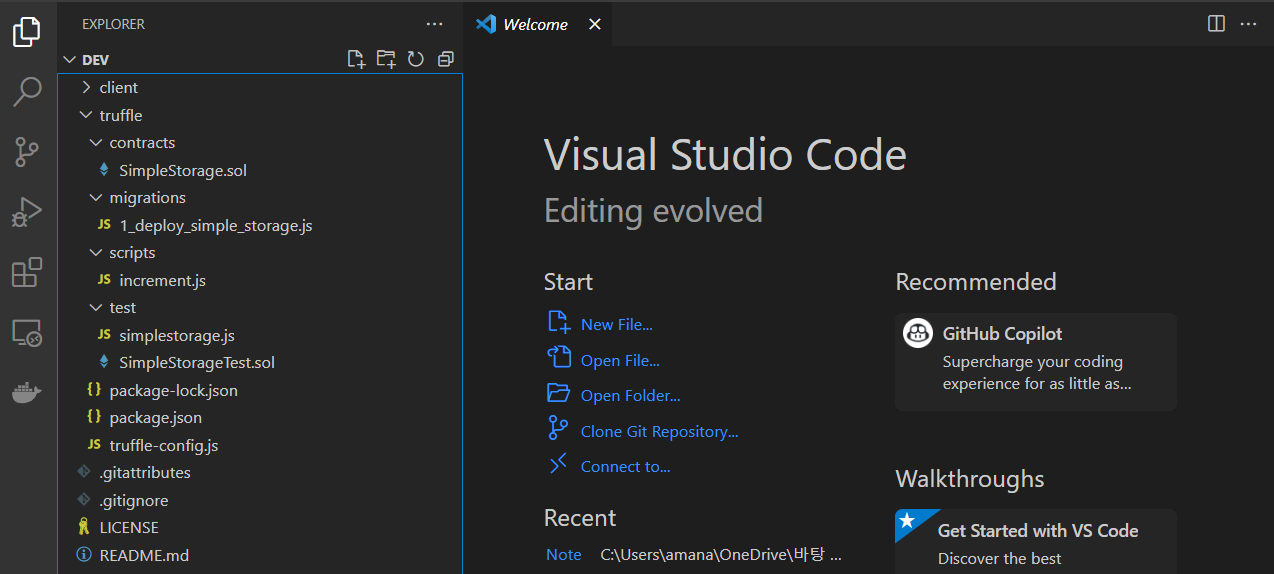
Task: Click the Connect to... link
Action: [625, 466]
